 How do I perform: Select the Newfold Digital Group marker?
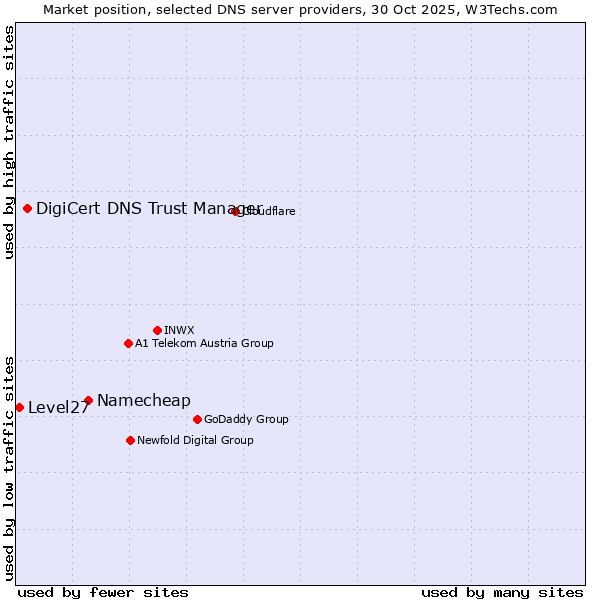(131, 440)
